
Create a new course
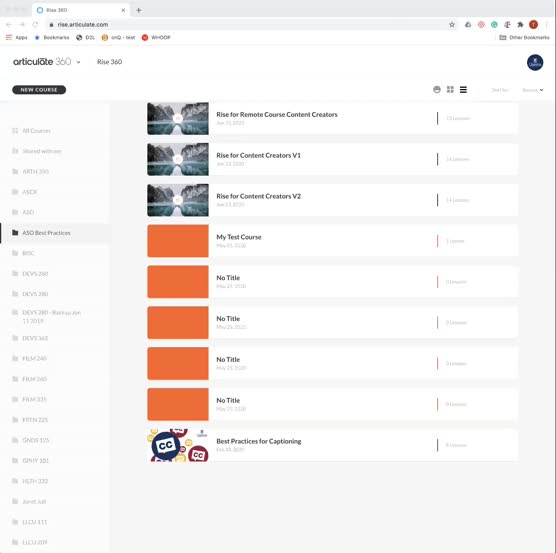39,90
